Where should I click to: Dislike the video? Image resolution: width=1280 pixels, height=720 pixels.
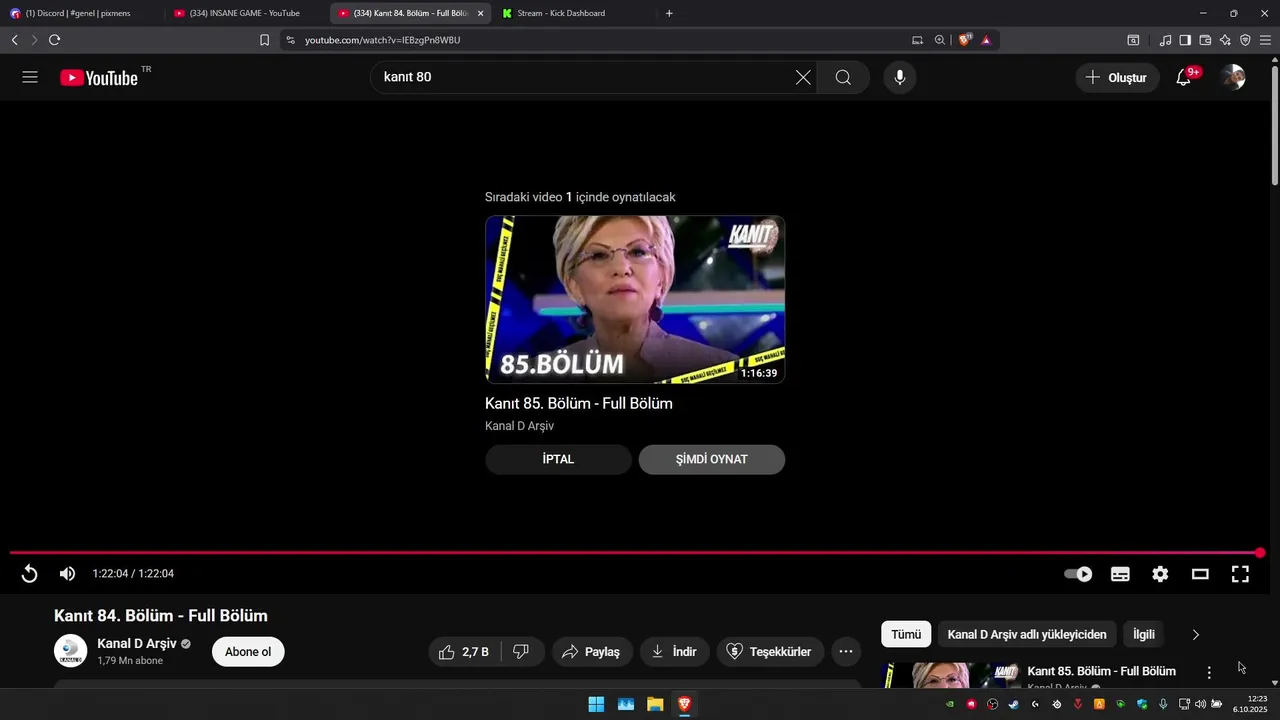click(521, 652)
